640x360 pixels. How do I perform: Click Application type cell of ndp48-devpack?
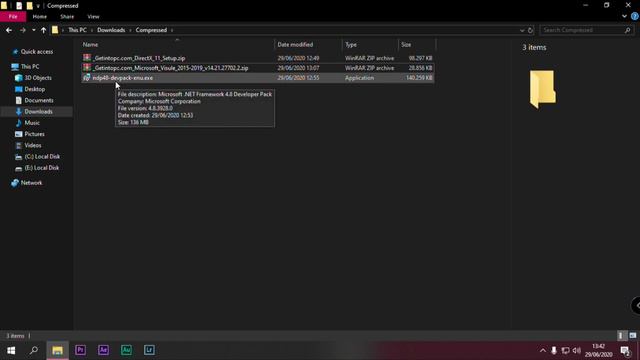pyautogui.click(x=359, y=78)
